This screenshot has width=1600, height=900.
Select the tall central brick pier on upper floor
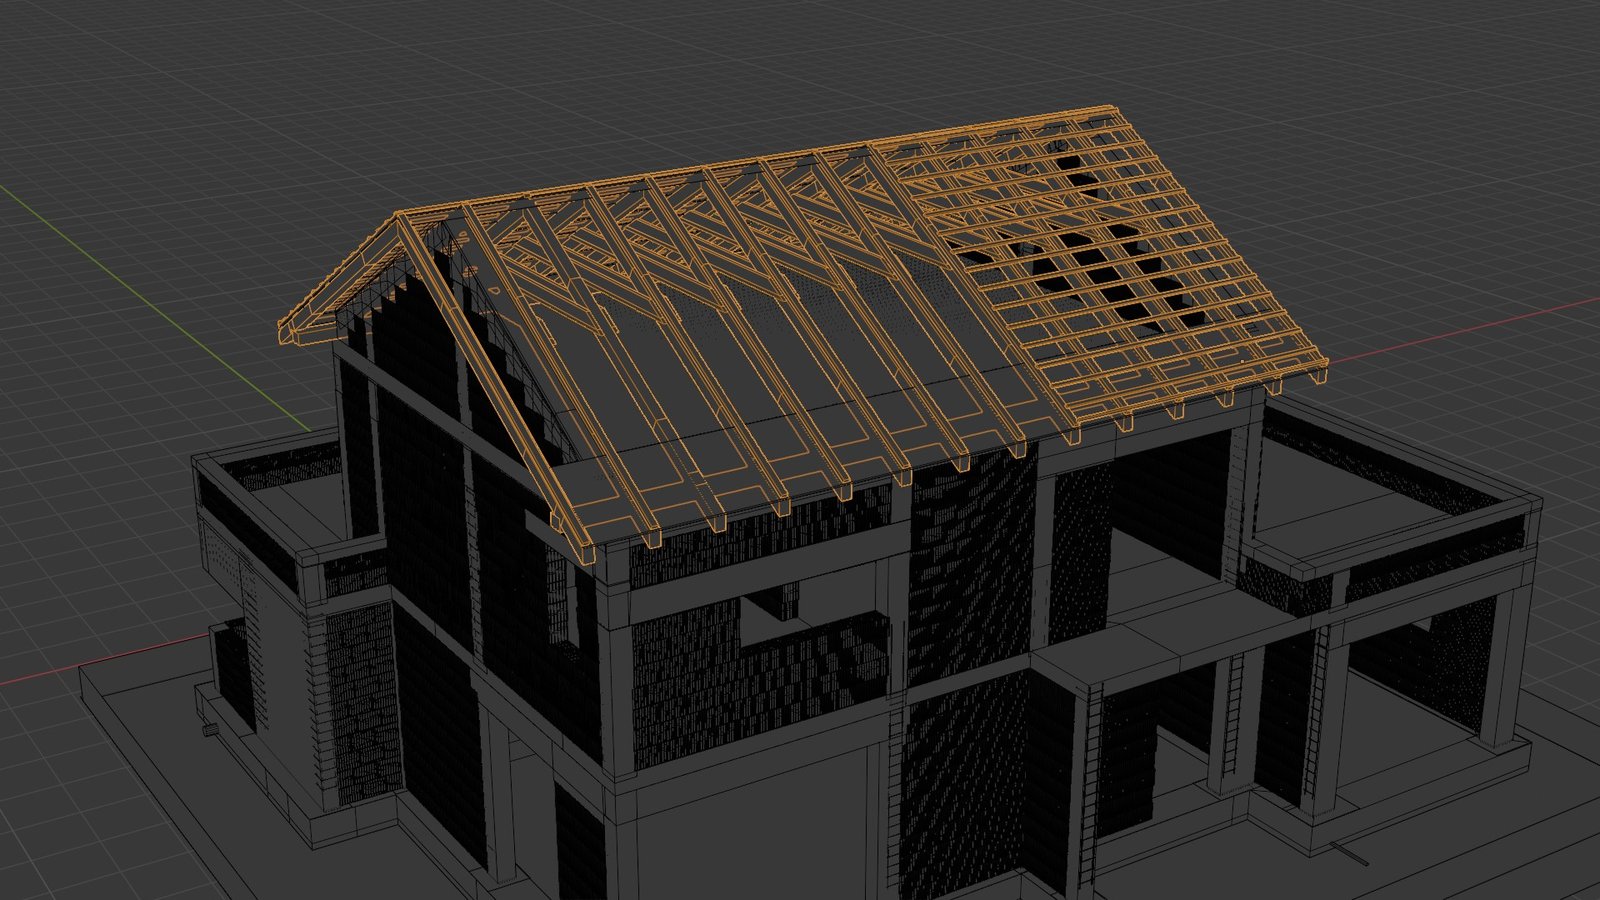(x=970, y=570)
